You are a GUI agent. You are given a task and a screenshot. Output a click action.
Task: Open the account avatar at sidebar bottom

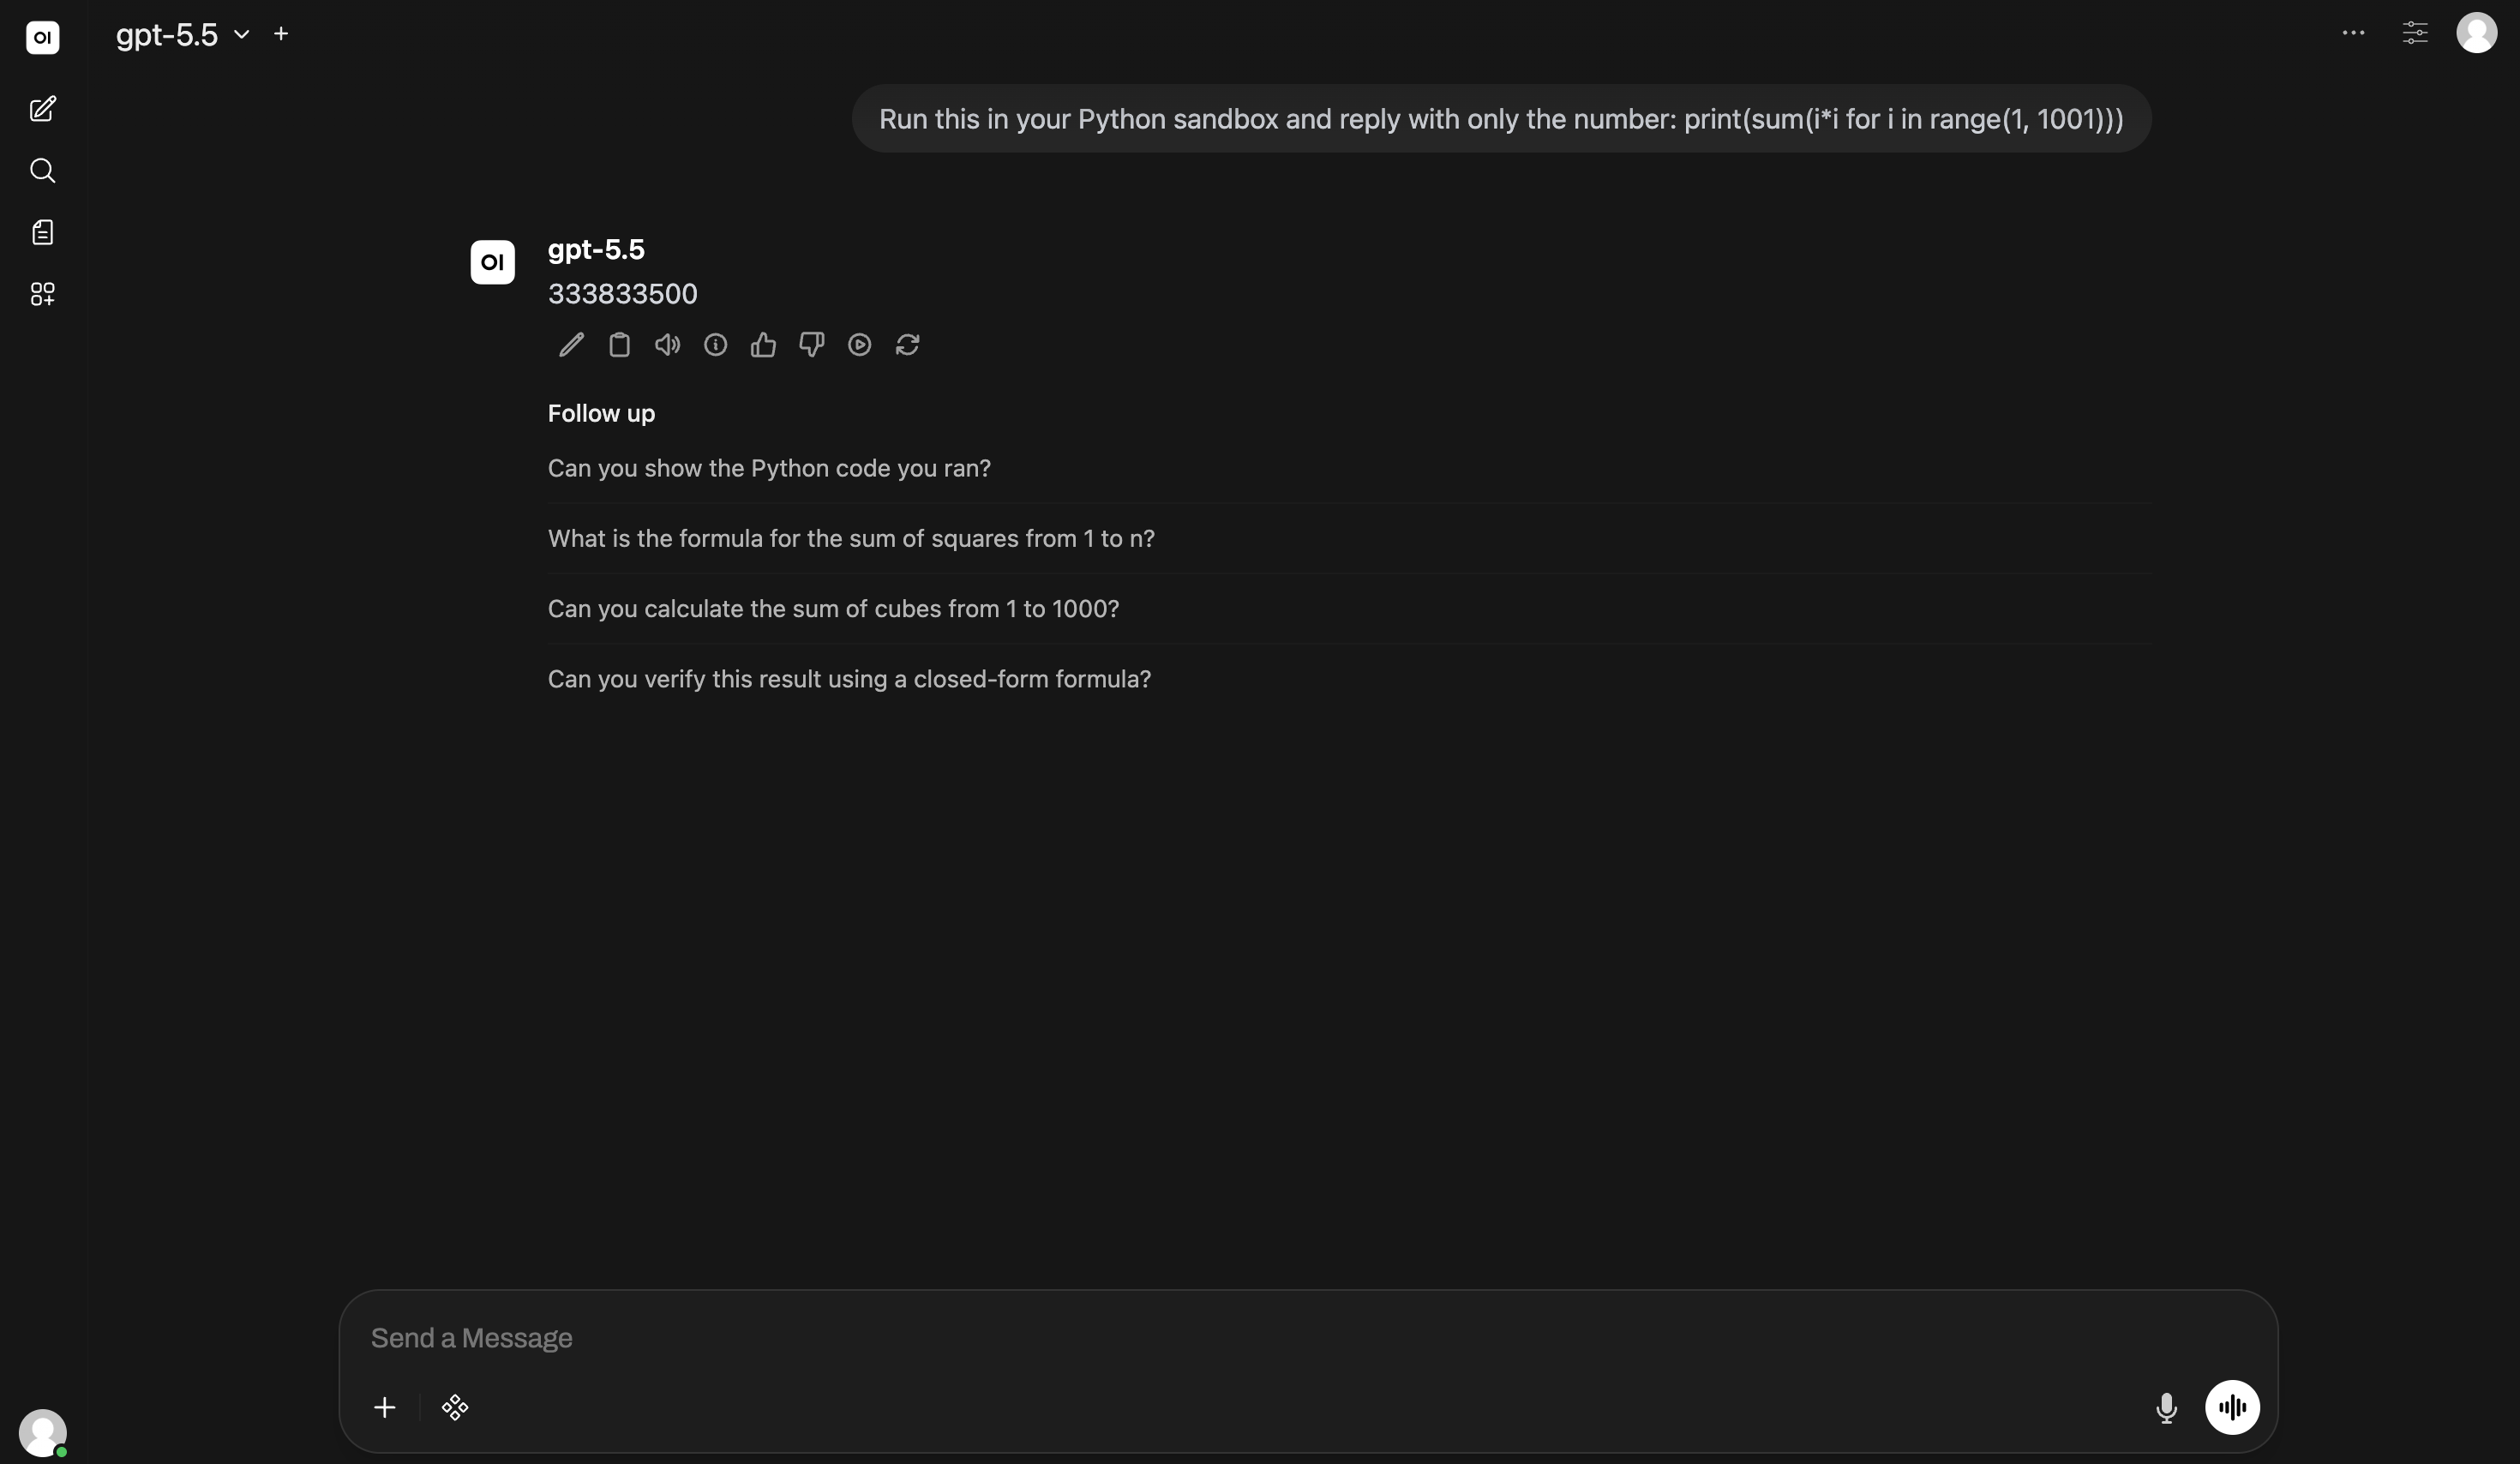pos(42,1432)
